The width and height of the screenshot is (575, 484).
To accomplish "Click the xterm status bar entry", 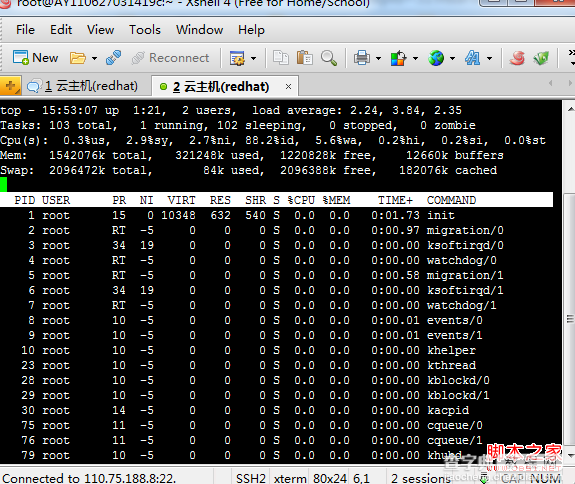I will pyautogui.click(x=290, y=478).
